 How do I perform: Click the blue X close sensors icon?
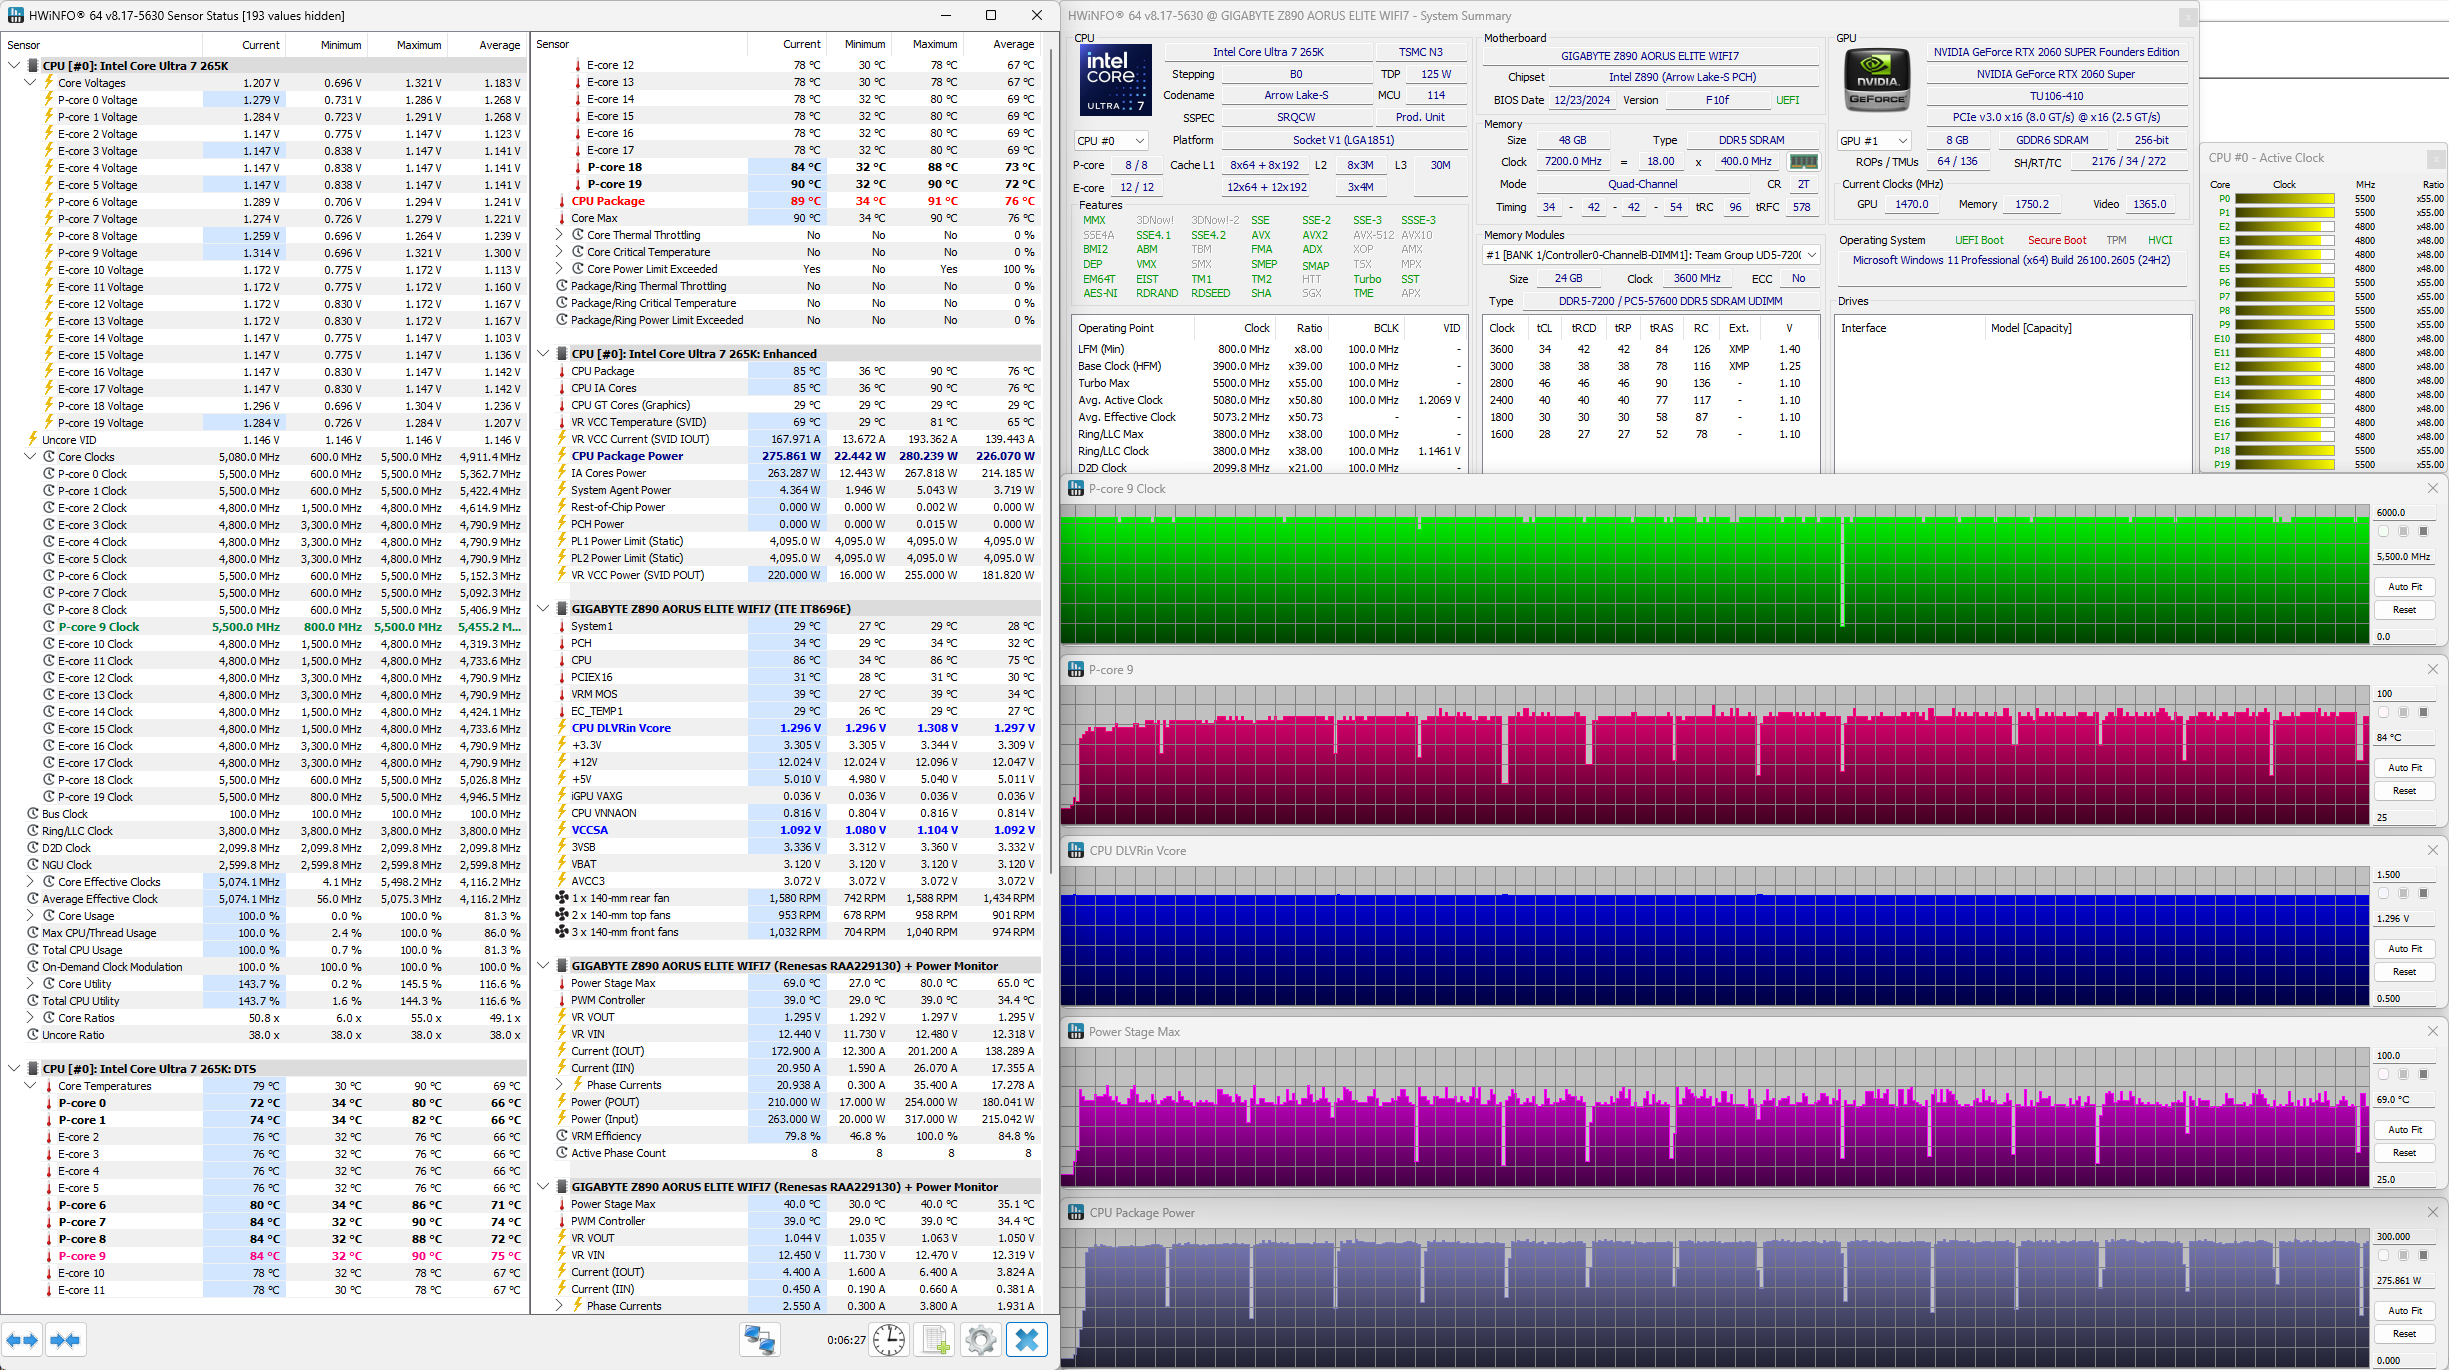1026,1340
